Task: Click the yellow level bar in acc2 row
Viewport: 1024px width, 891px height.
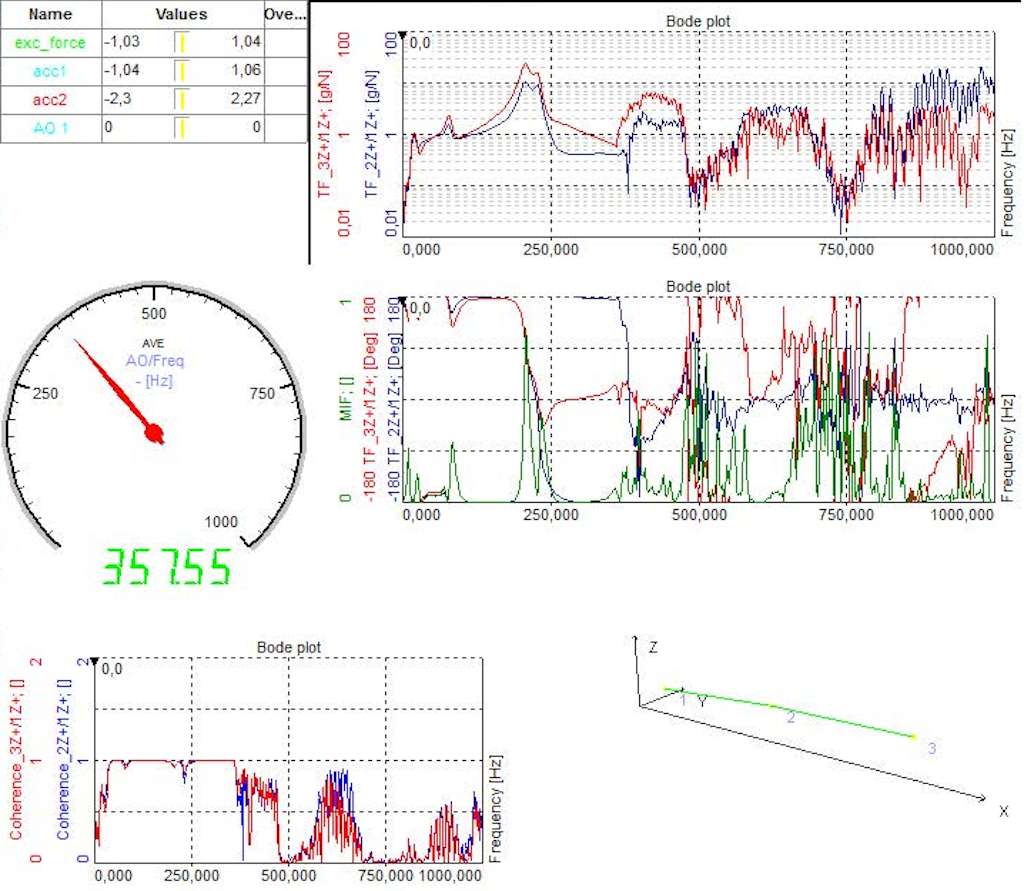Action: [182, 100]
